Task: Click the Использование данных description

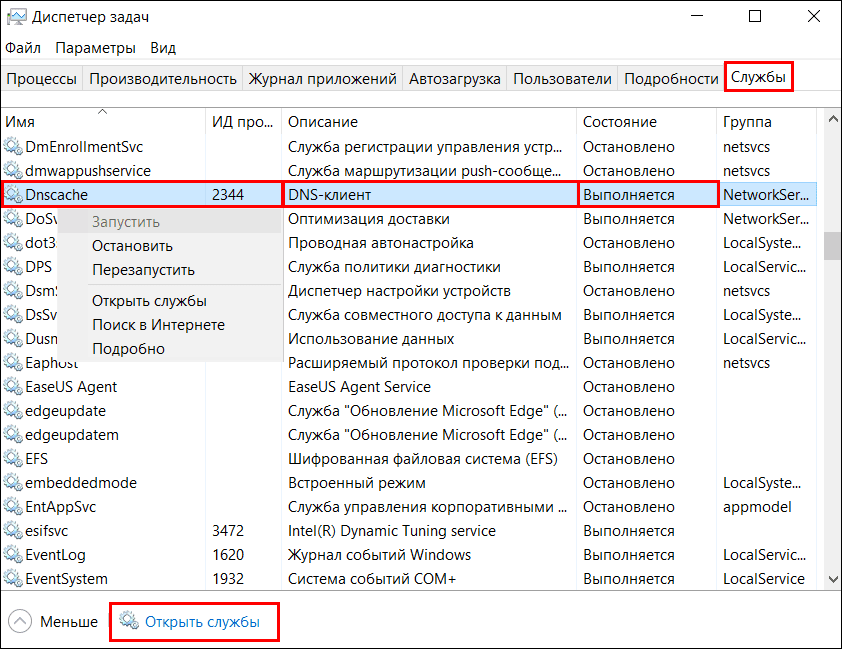Action: (x=371, y=339)
